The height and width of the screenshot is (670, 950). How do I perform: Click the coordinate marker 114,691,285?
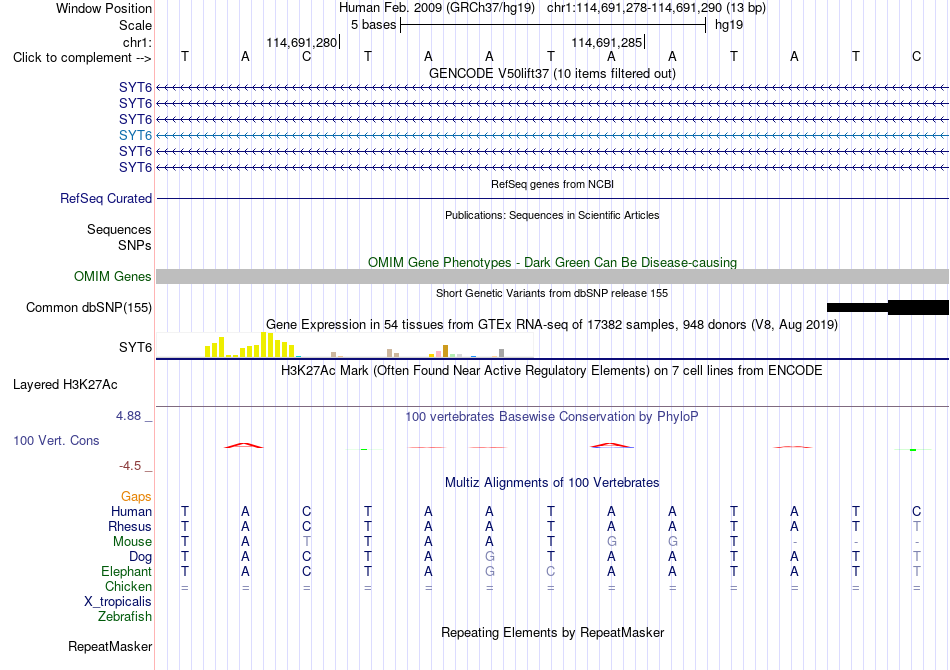(606, 42)
